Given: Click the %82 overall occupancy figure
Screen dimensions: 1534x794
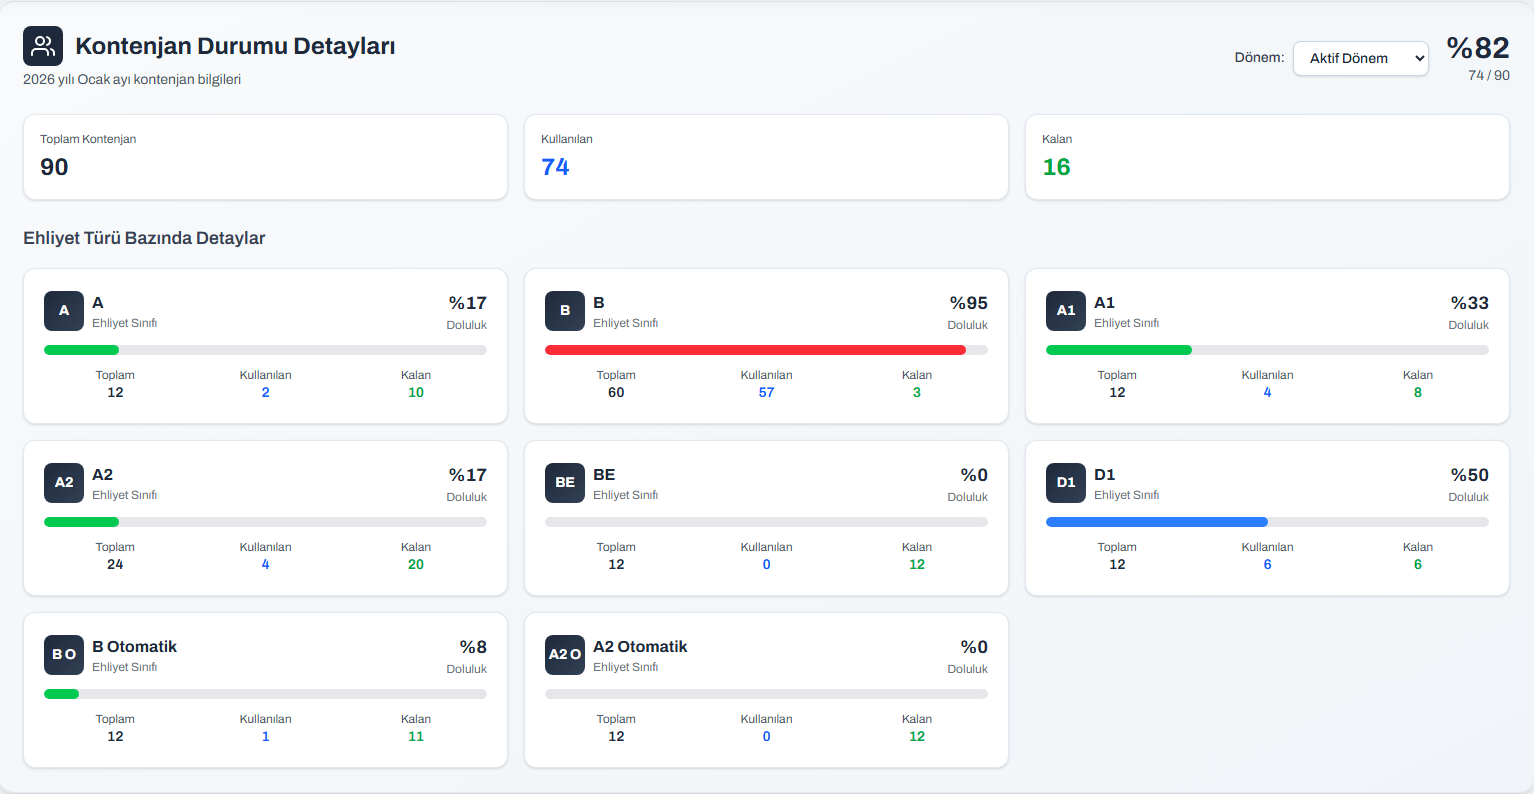Looking at the screenshot, I should (x=1477, y=48).
